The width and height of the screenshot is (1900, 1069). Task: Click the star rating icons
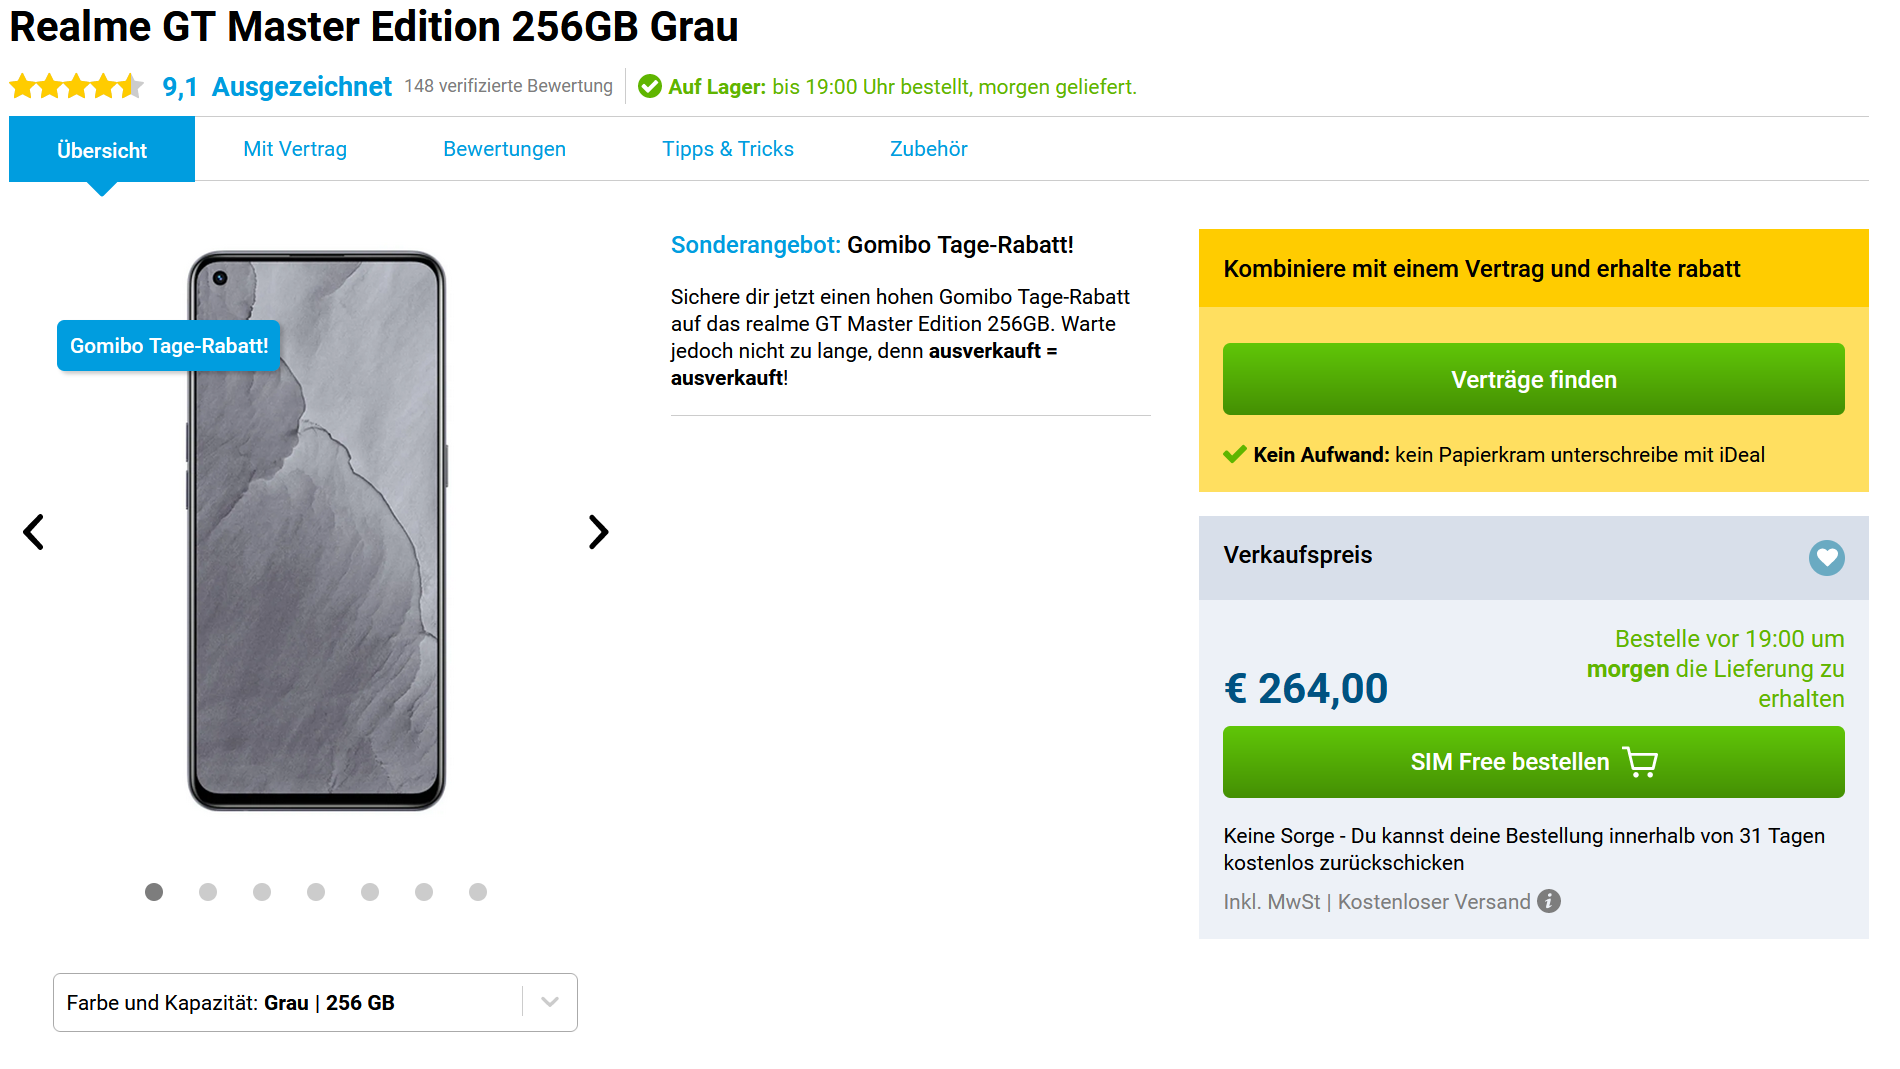[76, 87]
